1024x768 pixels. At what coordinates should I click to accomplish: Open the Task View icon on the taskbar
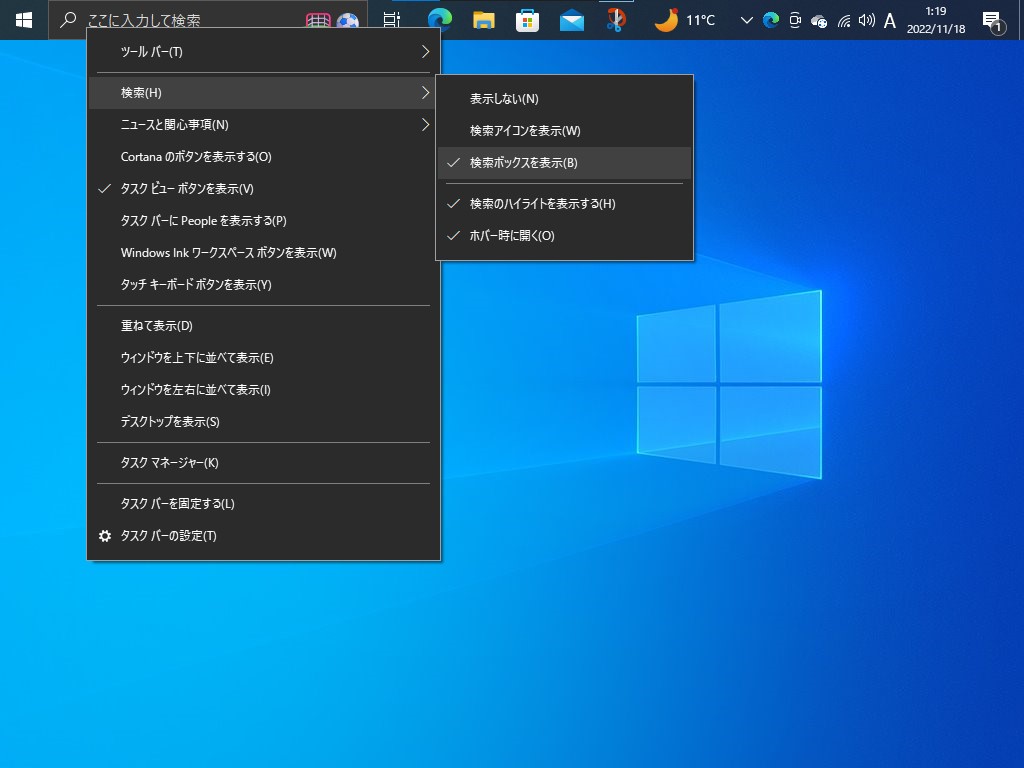coord(391,19)
